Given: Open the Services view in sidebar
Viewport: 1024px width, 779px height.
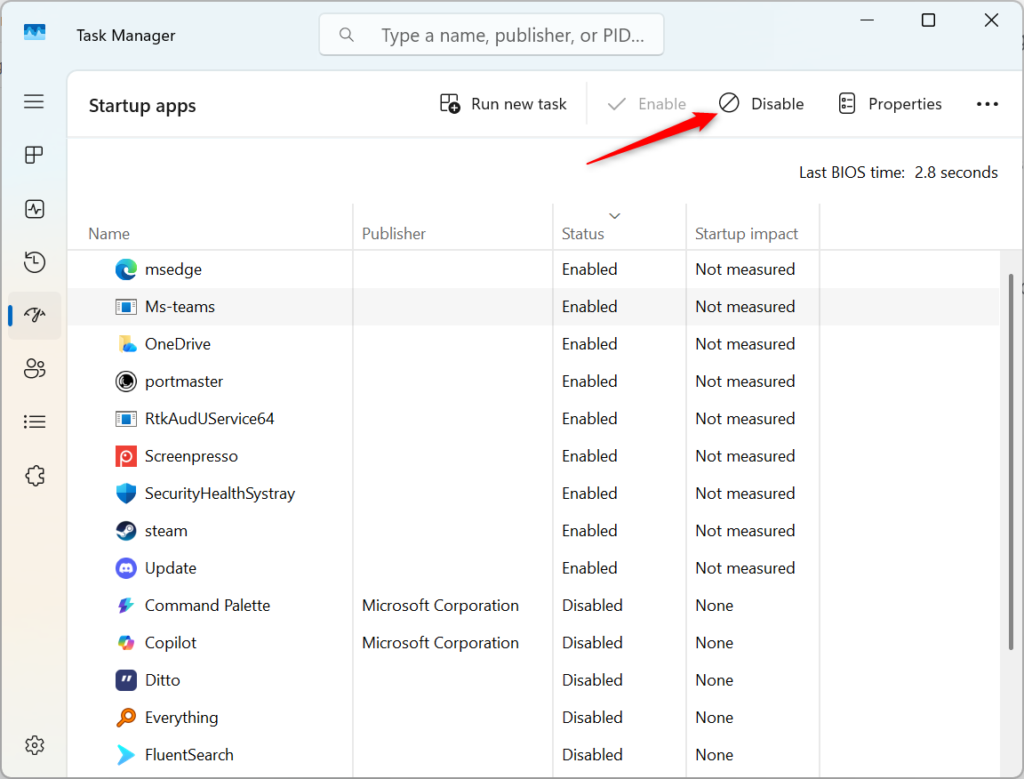Looking at the screenshot, I should (x=34, y=475).
